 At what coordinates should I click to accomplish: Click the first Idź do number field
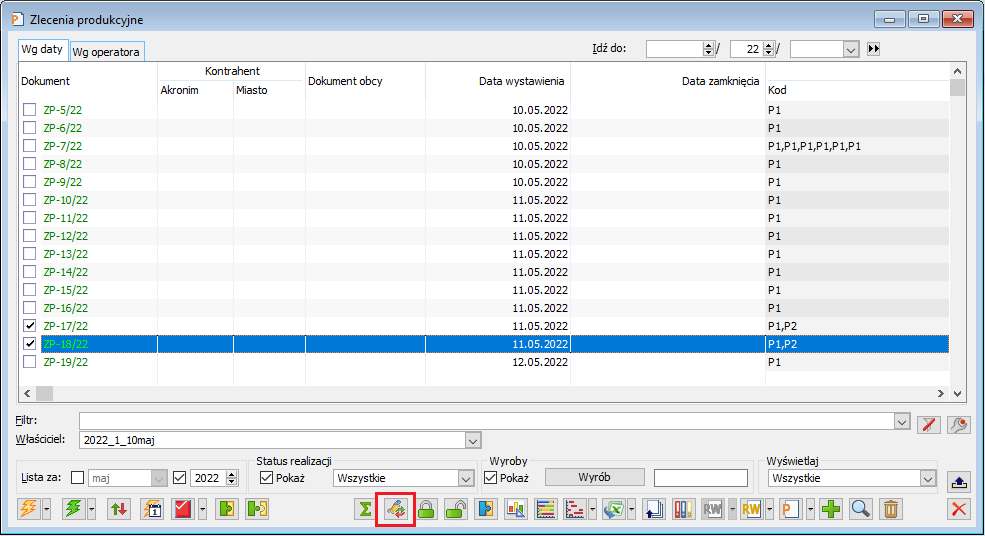pos(675,49)
